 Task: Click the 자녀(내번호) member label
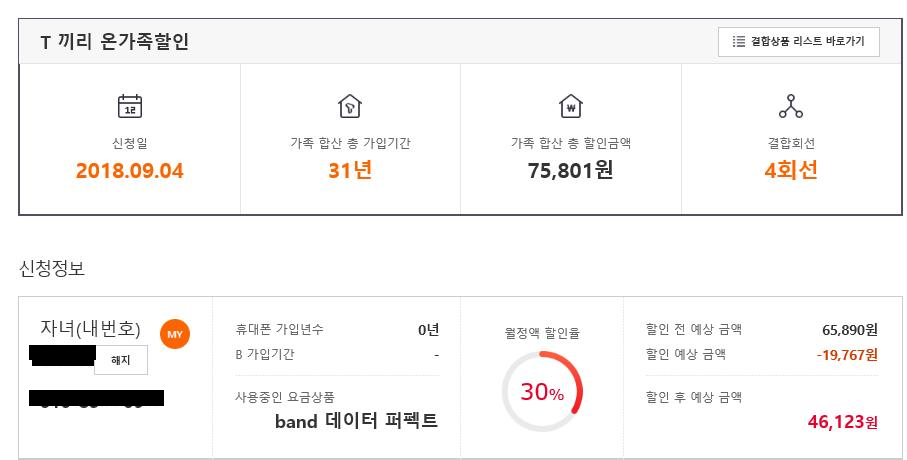pos(90,328)
